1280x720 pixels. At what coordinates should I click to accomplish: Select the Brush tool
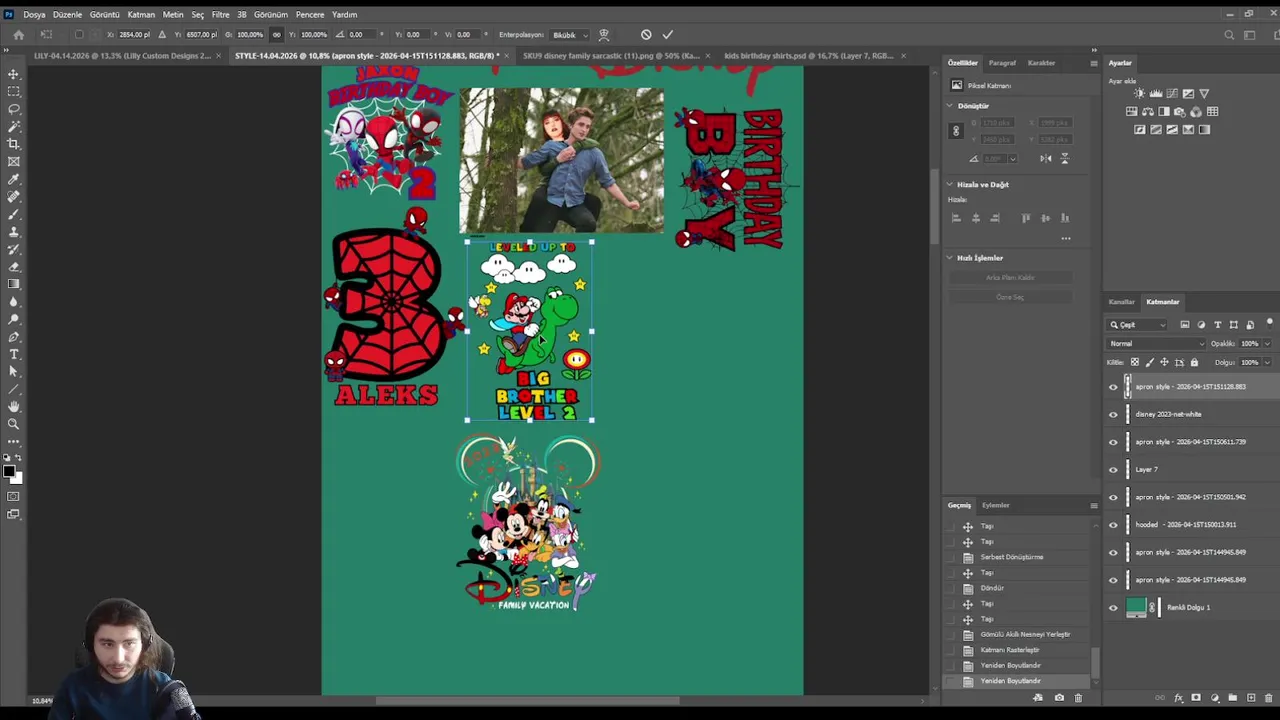tap(14, 214)
